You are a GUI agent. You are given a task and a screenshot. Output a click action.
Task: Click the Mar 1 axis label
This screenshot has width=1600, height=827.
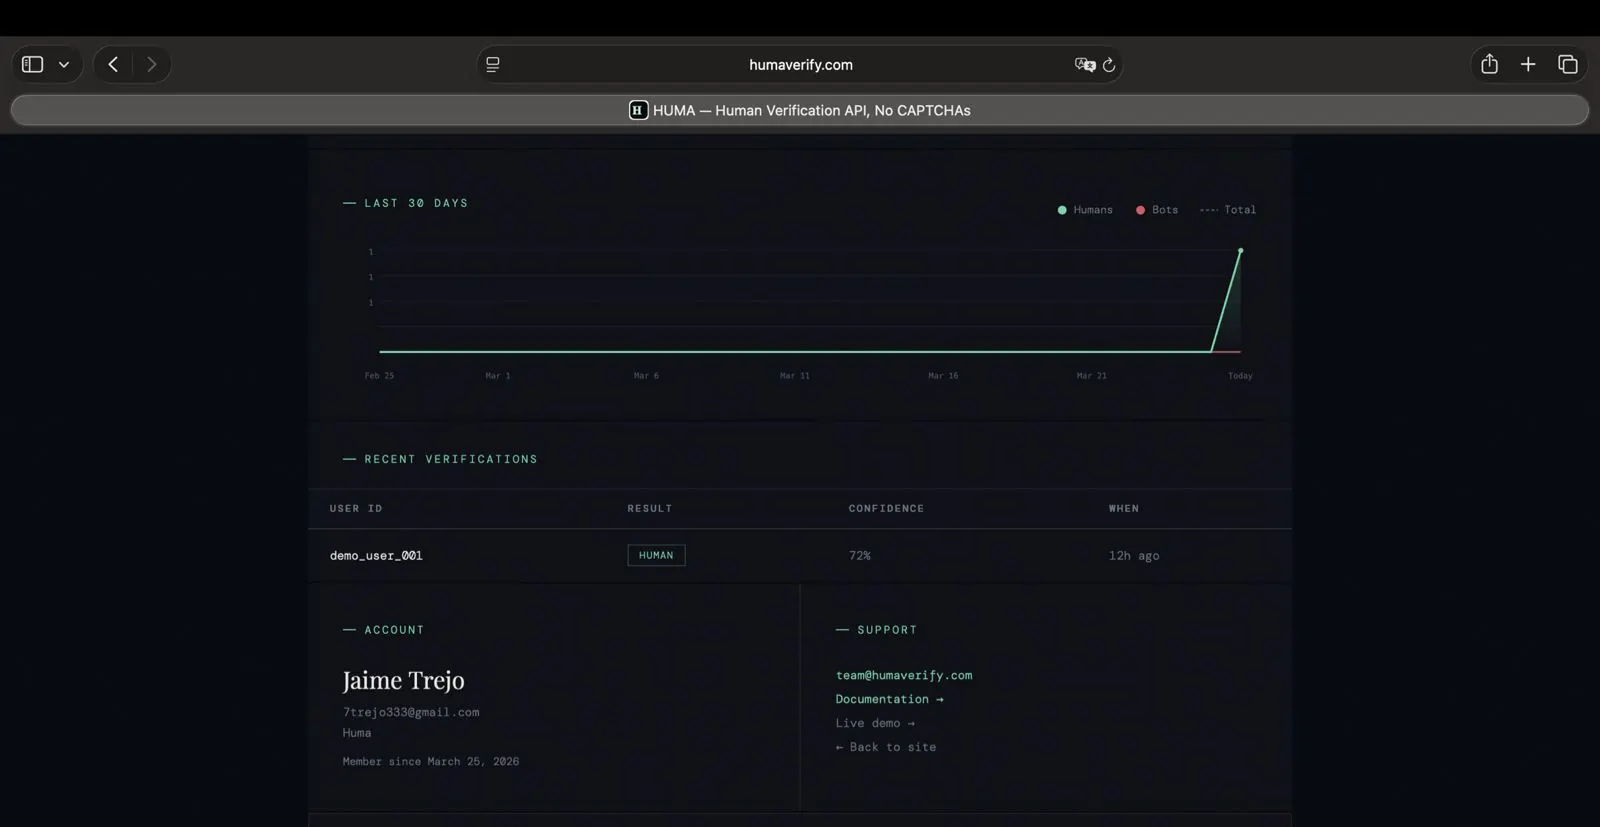[497, 376]
